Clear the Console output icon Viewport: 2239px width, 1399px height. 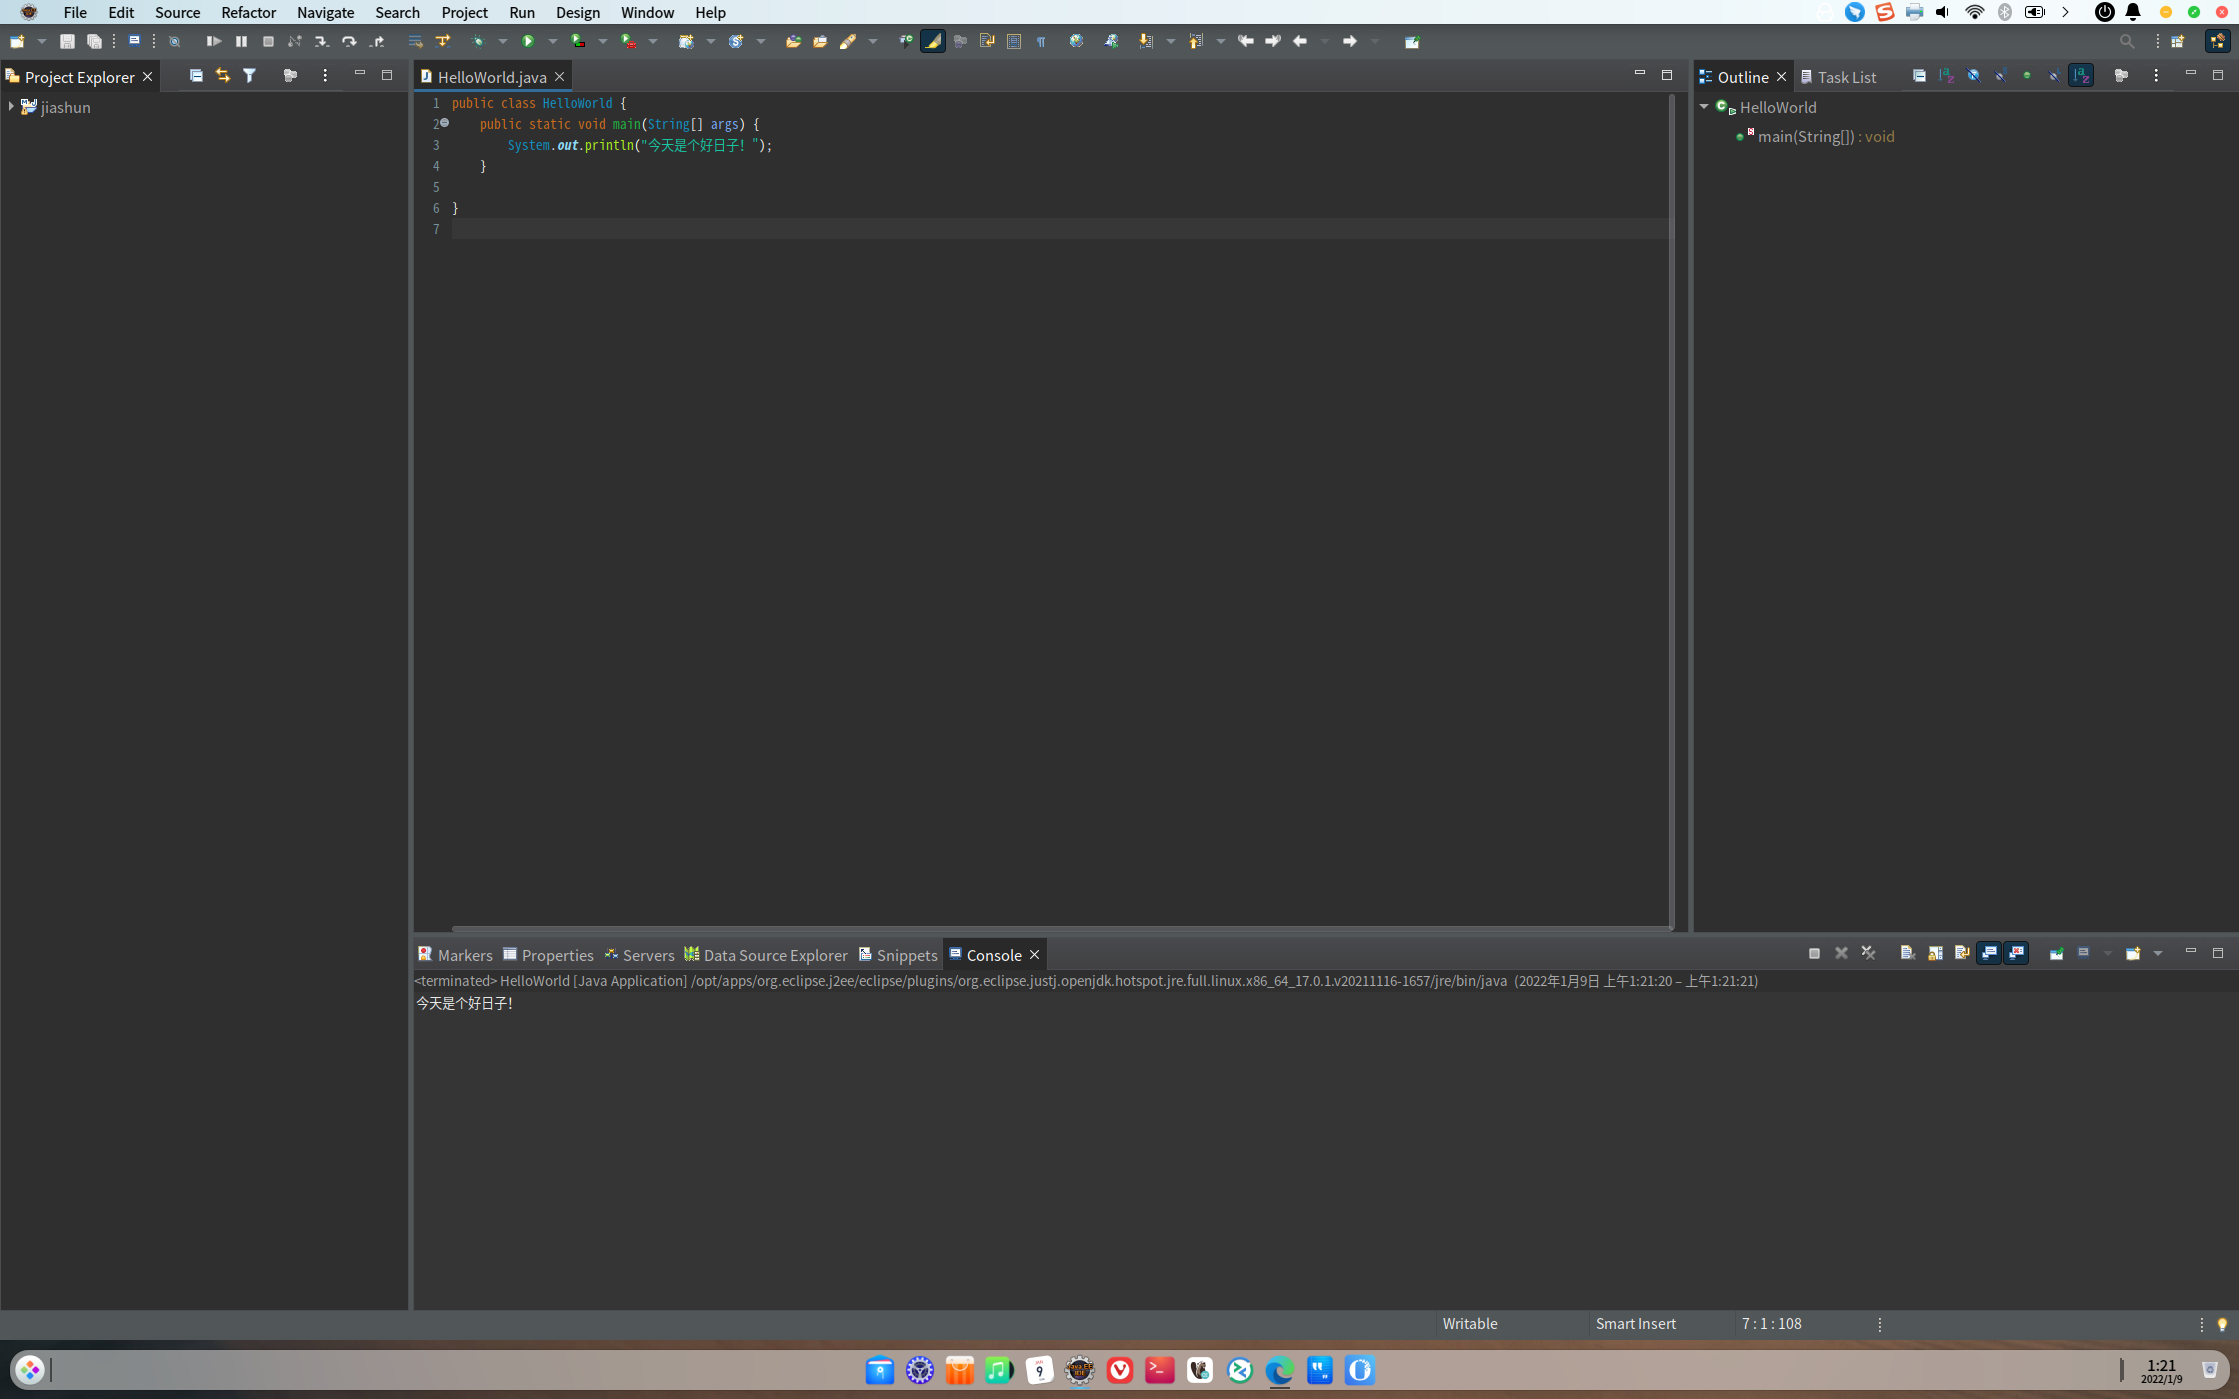1908,953
